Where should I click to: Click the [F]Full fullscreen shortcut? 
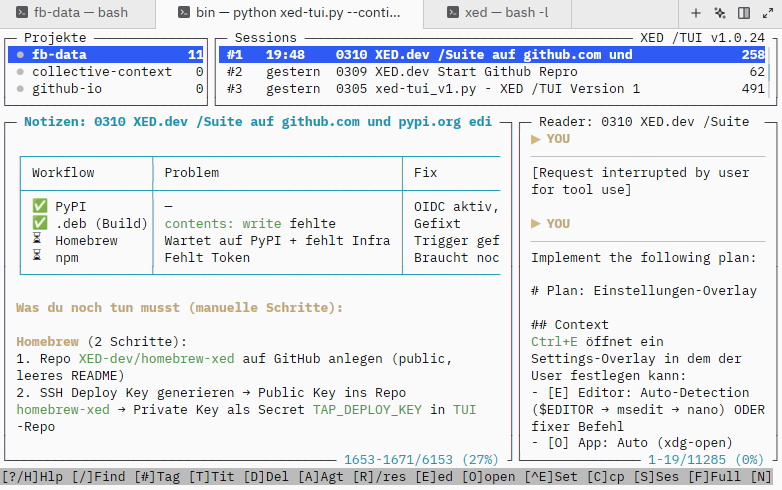tap(715, 477)
